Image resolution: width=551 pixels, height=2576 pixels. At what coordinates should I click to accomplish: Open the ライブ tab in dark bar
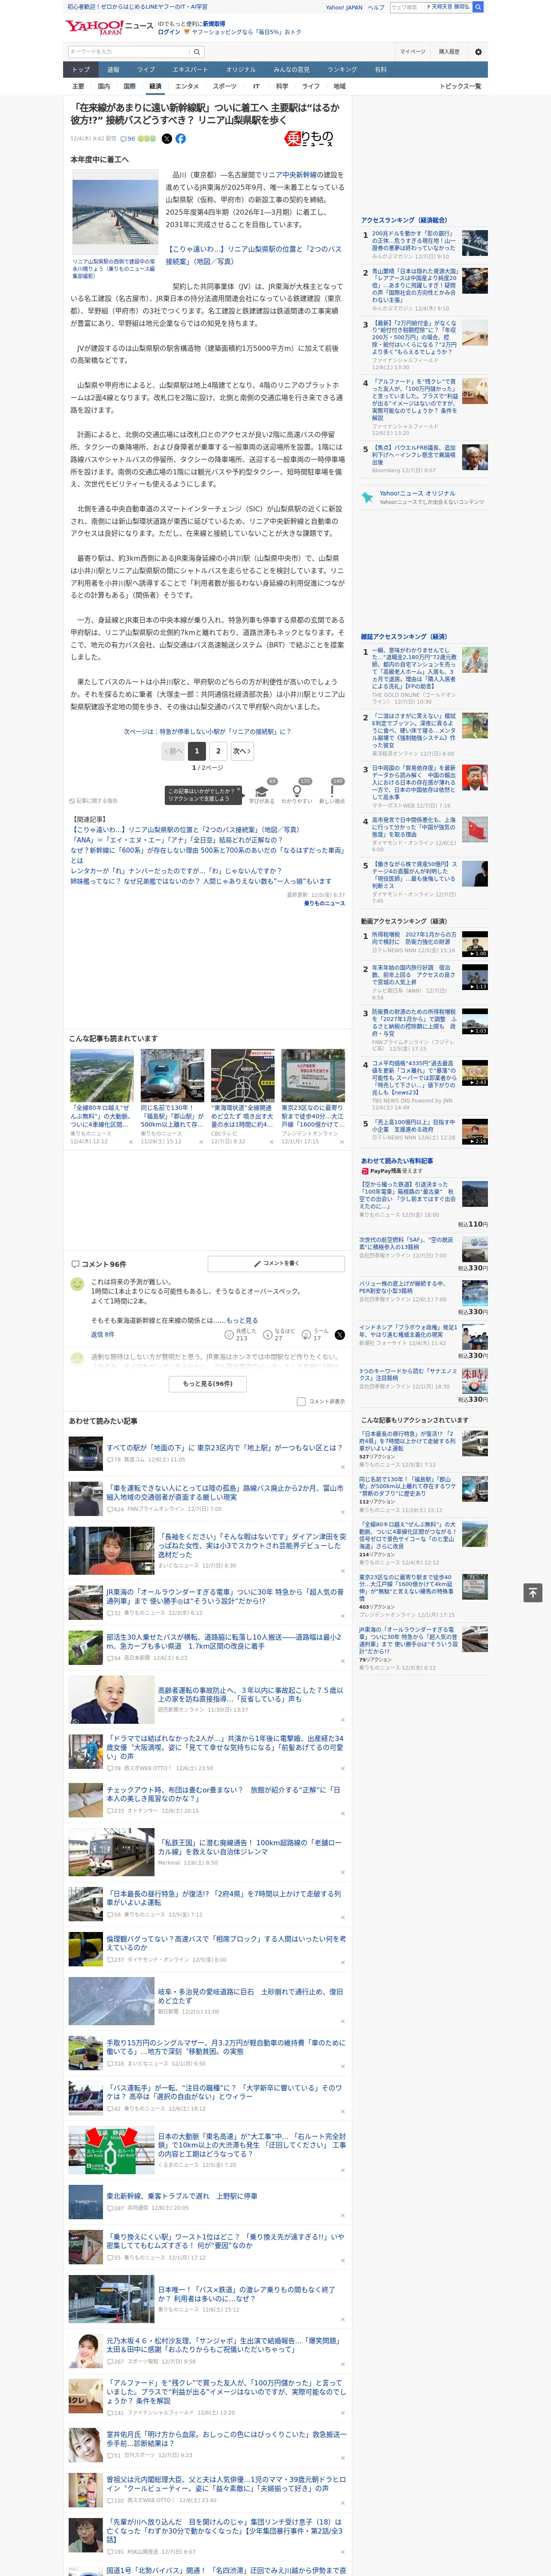(x=146, y=69)
